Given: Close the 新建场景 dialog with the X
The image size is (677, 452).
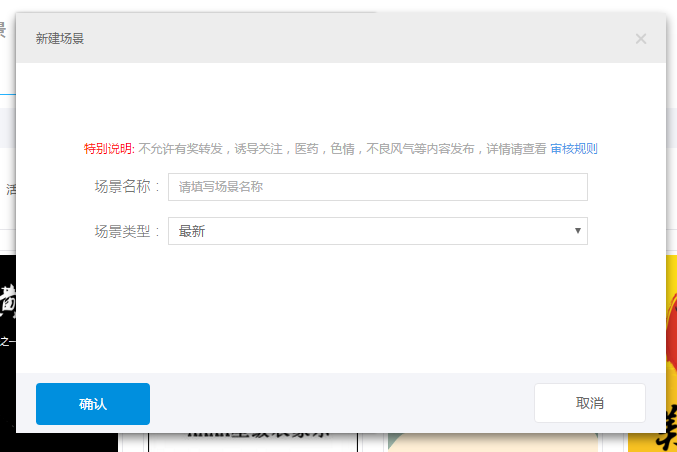Looking at the screenshot, I should (641, 39).
